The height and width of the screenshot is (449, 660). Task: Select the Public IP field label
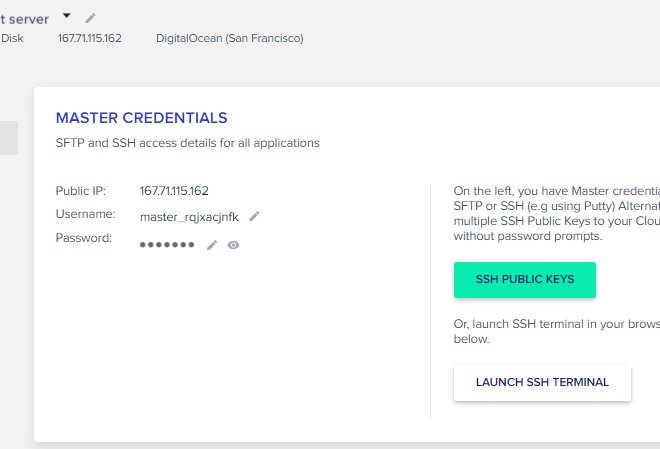(81, 191)
